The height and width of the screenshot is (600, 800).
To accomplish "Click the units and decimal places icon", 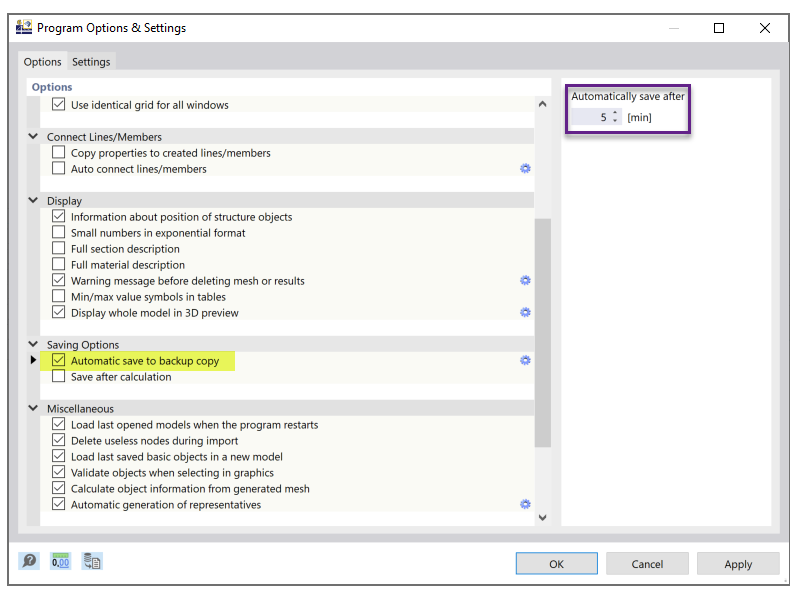I will [x=60, y=561].
